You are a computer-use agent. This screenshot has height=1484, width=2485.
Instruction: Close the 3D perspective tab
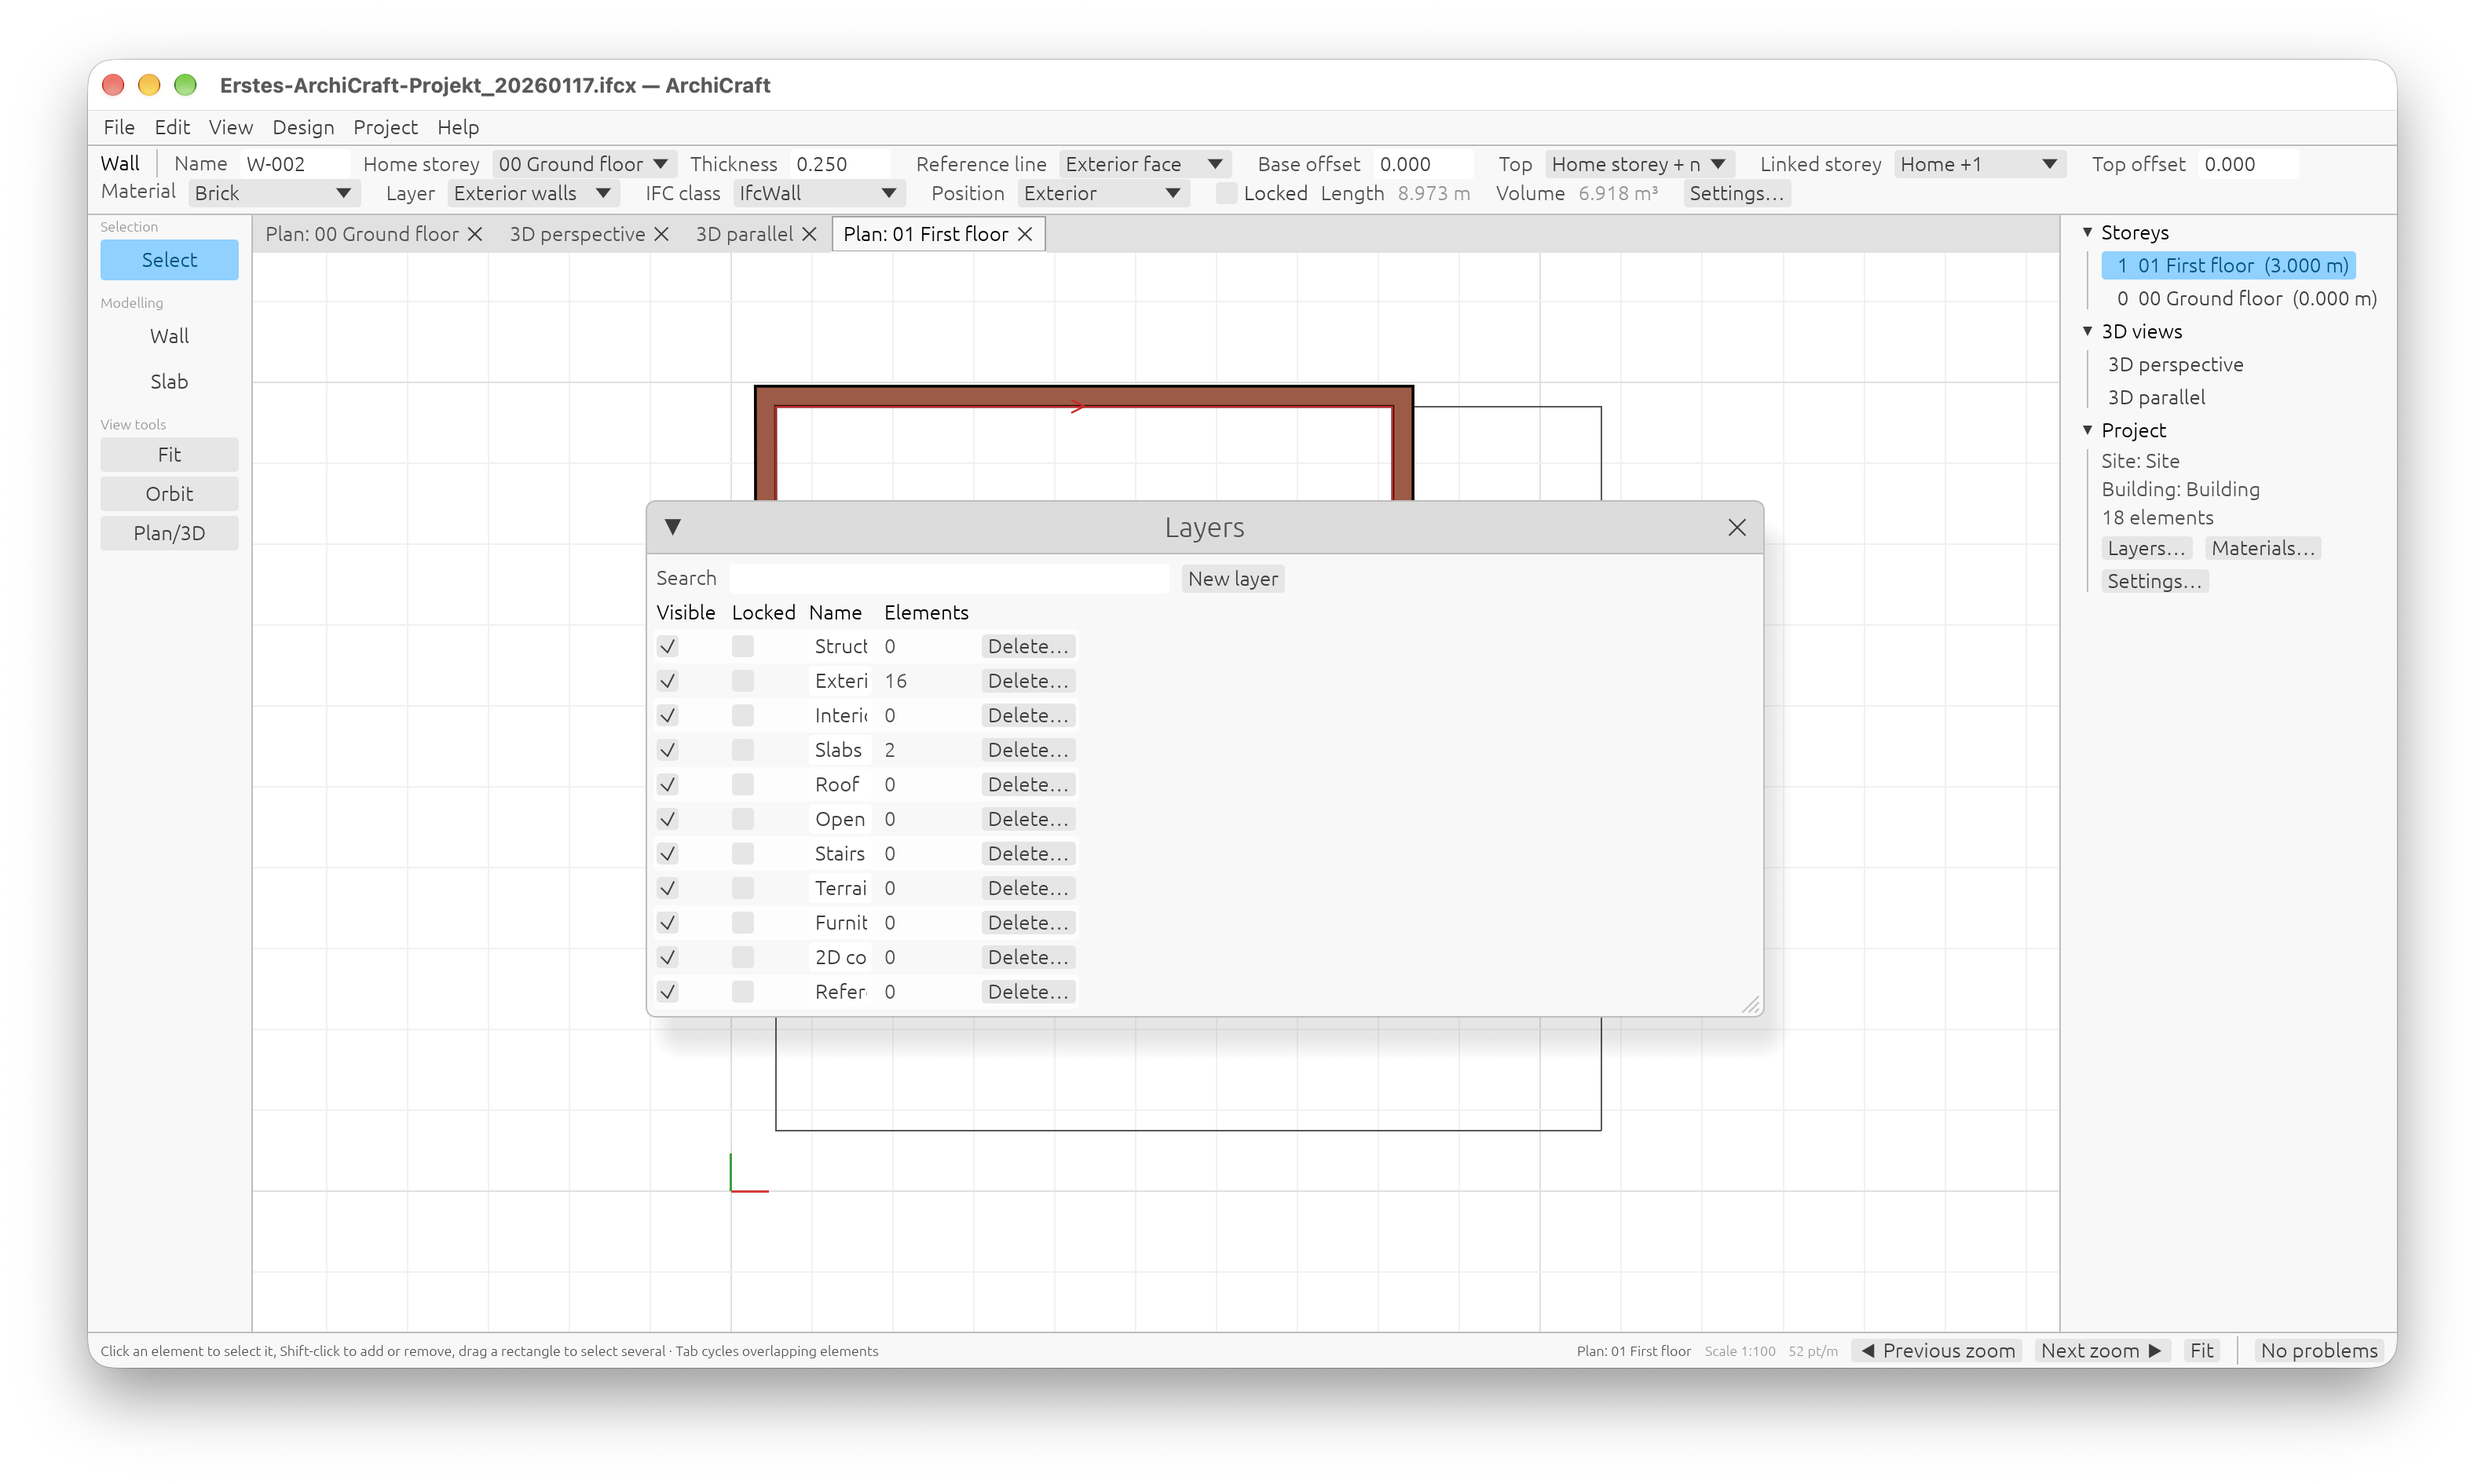point(661,234)
